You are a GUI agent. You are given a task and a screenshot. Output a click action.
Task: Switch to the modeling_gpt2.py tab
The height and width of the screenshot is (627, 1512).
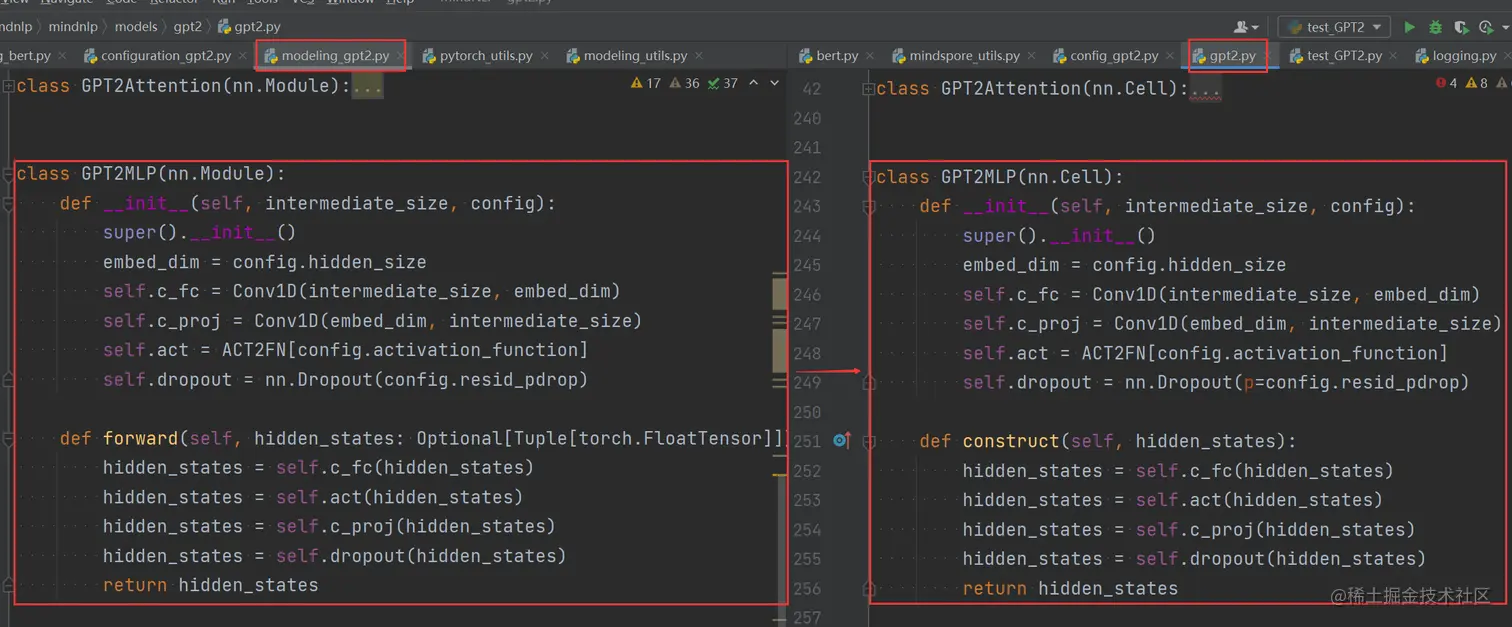click(x=335, y=56)
